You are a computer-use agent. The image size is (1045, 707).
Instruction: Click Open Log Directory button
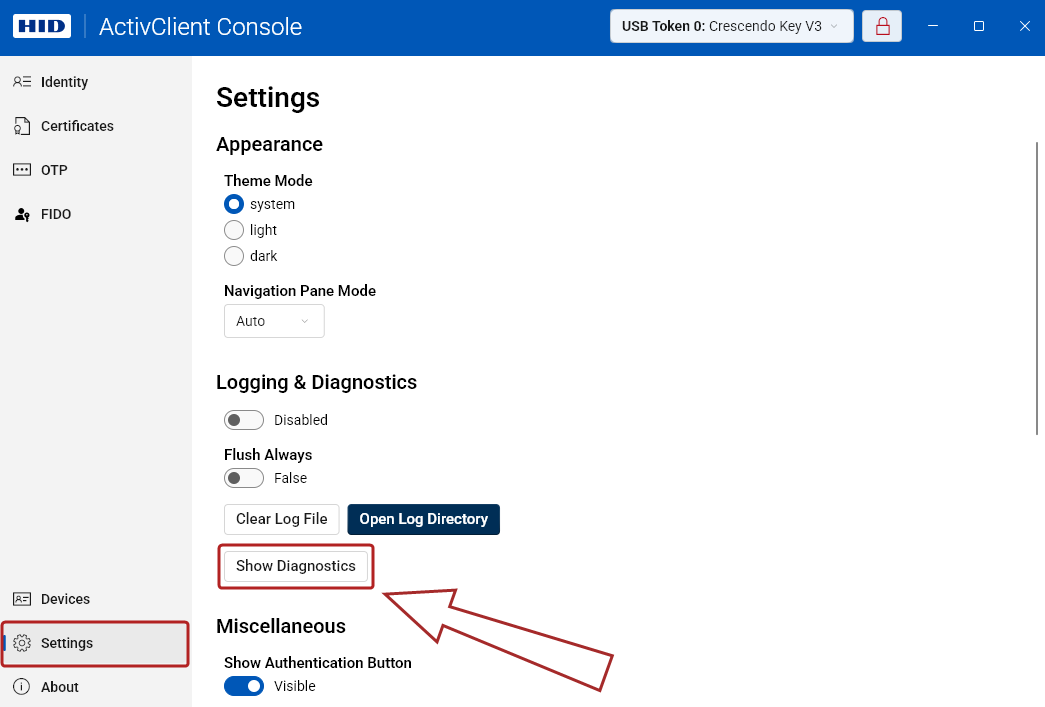tap(423, 519)
